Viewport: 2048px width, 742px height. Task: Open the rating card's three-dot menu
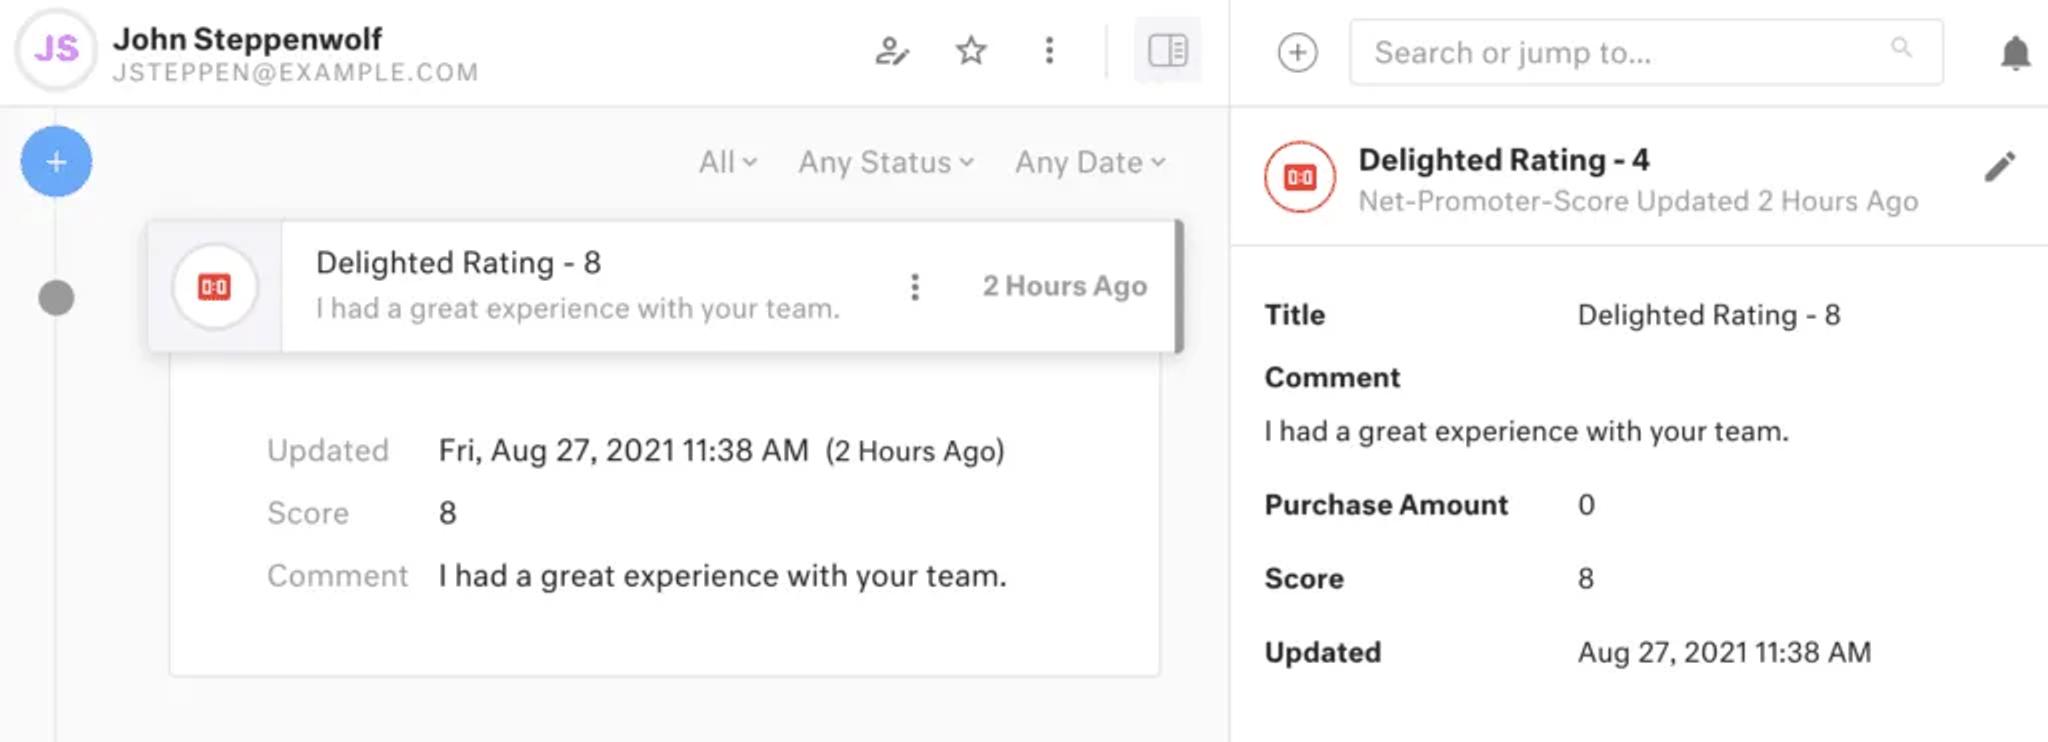[x=914, y=287]
